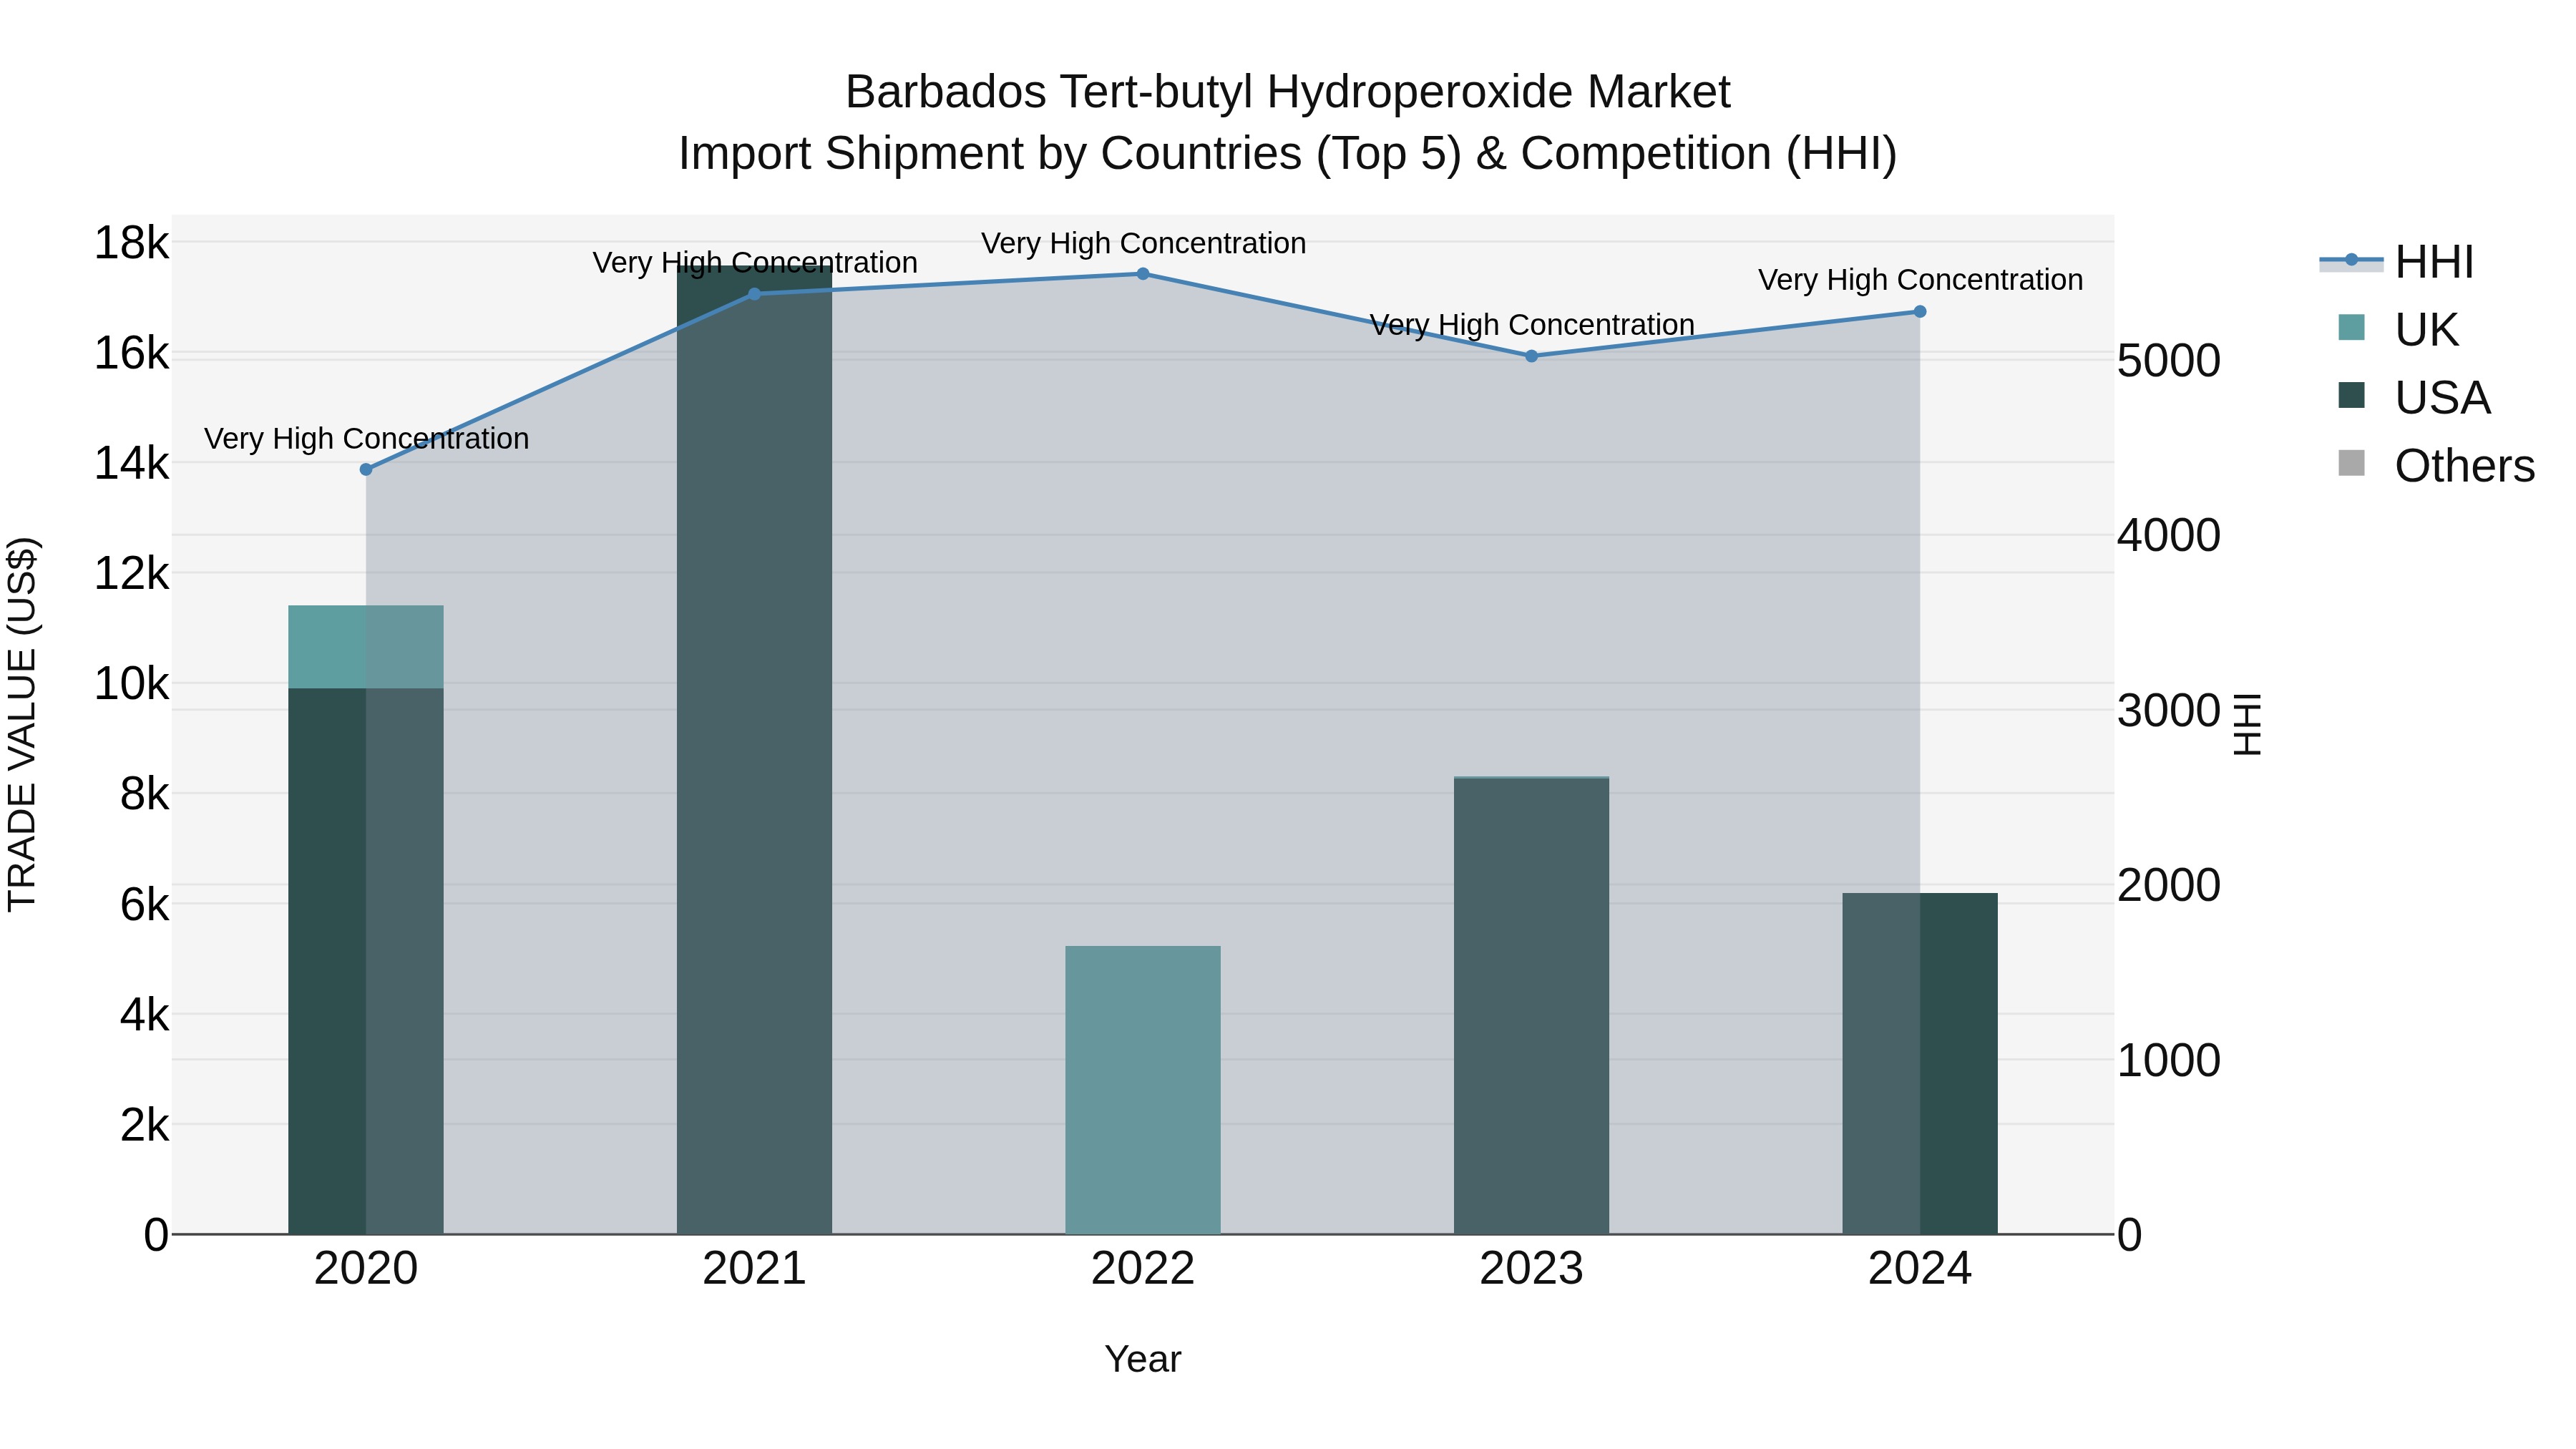Click the vertical HHI axis title

pyautogui.click(x=2246, y=724)
